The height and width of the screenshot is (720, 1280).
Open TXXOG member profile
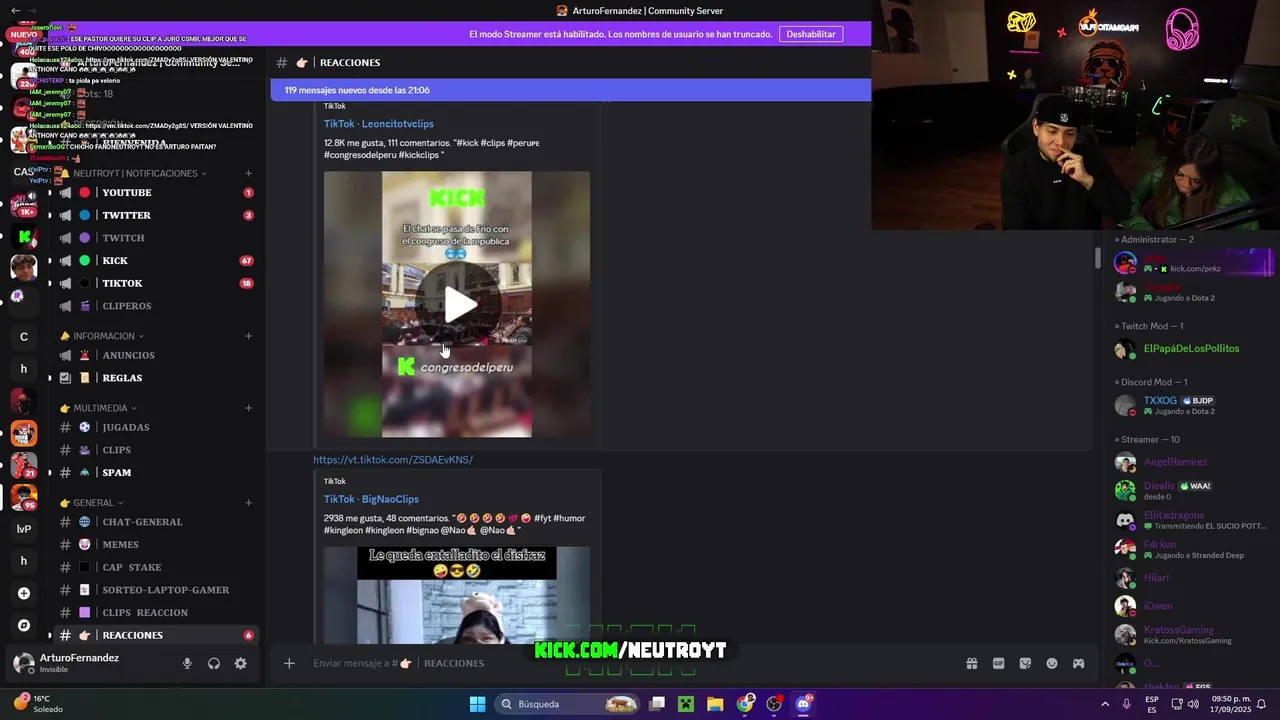(1190, 405)
